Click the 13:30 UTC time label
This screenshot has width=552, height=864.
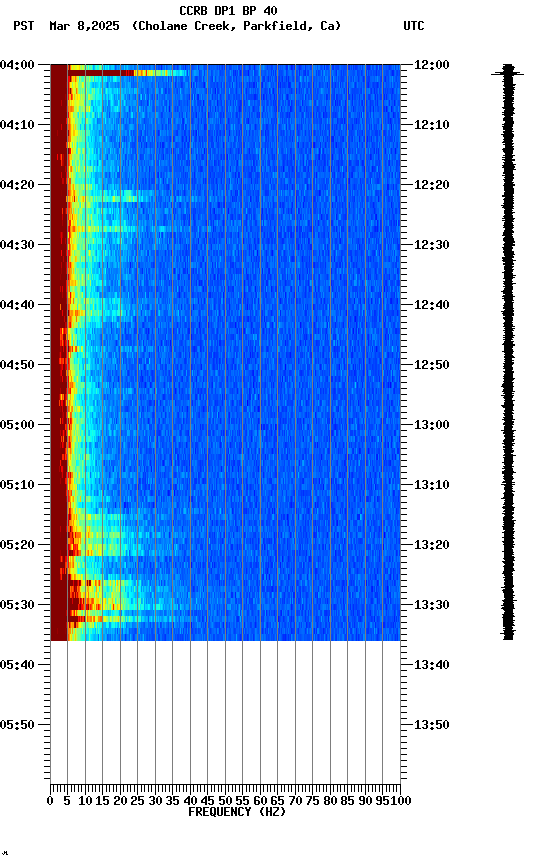pos(432,605)
